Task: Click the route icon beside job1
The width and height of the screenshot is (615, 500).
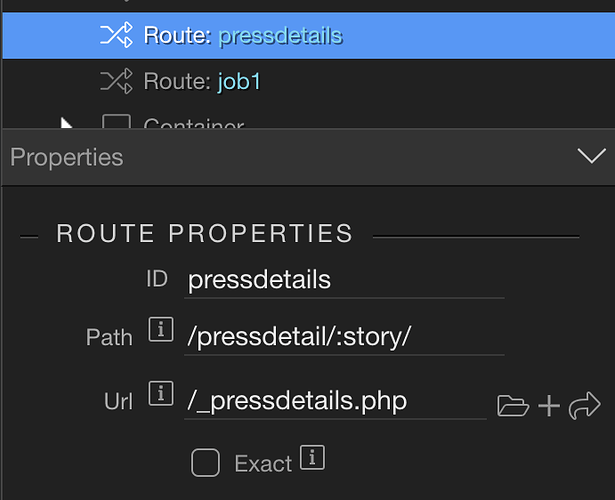Action: [x=116, y=81]
